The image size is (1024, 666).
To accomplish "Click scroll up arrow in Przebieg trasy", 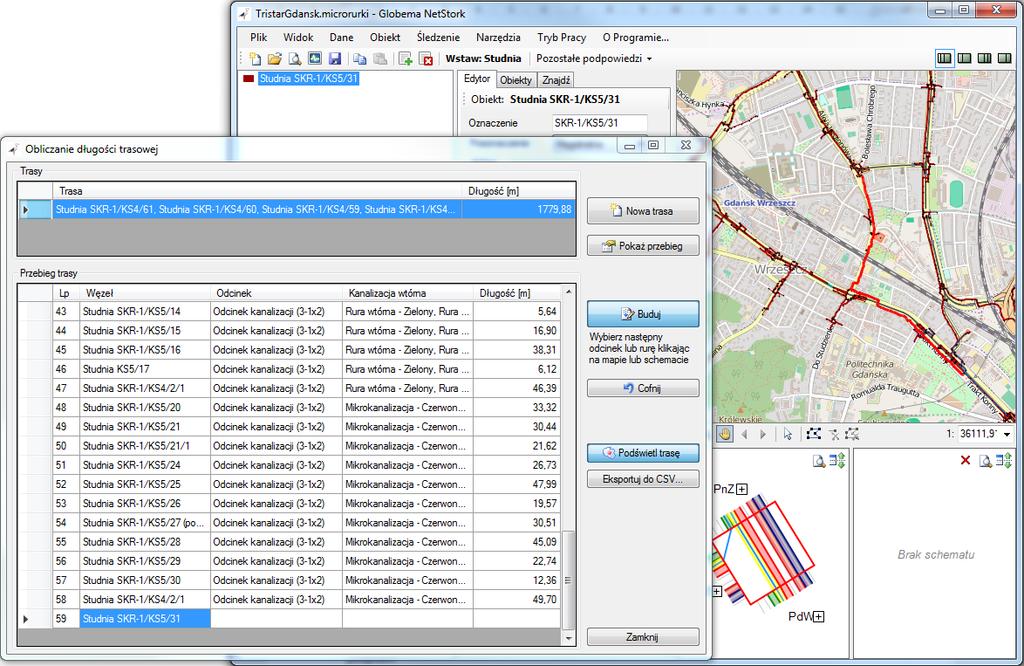I will (x=568, y=292).
